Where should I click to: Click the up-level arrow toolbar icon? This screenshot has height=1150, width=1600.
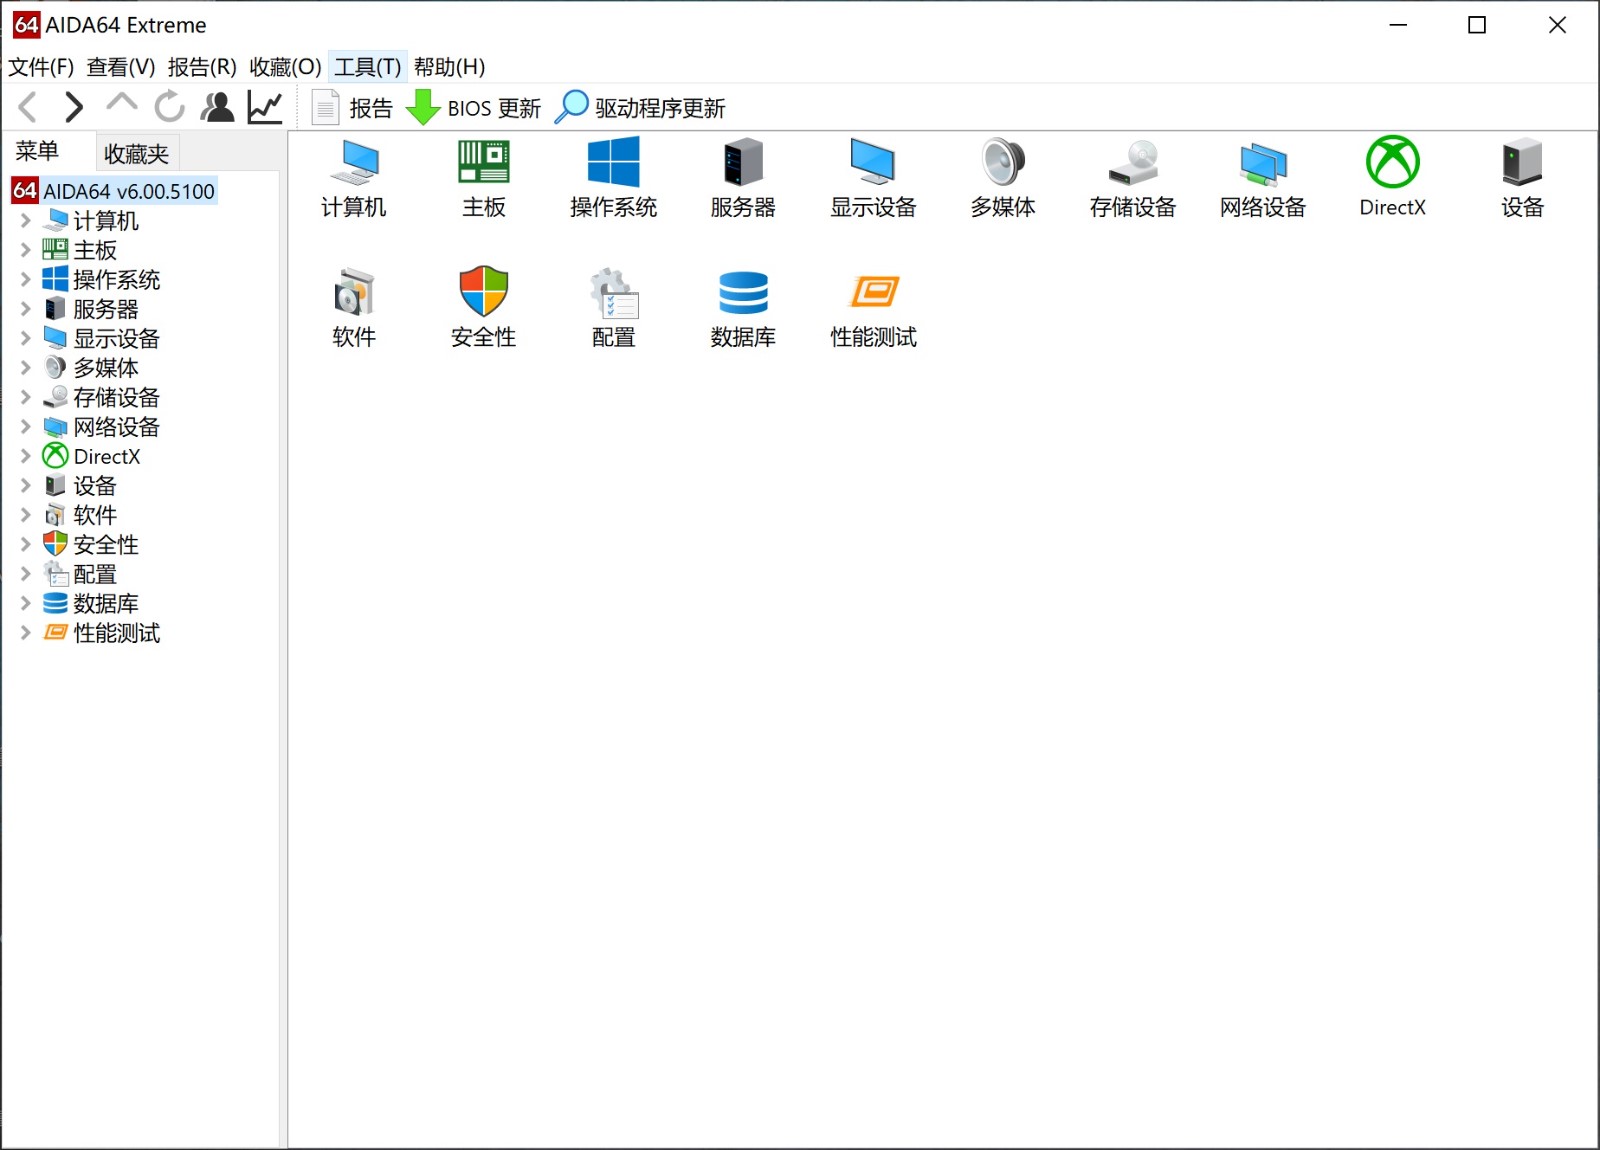point(121,102)
